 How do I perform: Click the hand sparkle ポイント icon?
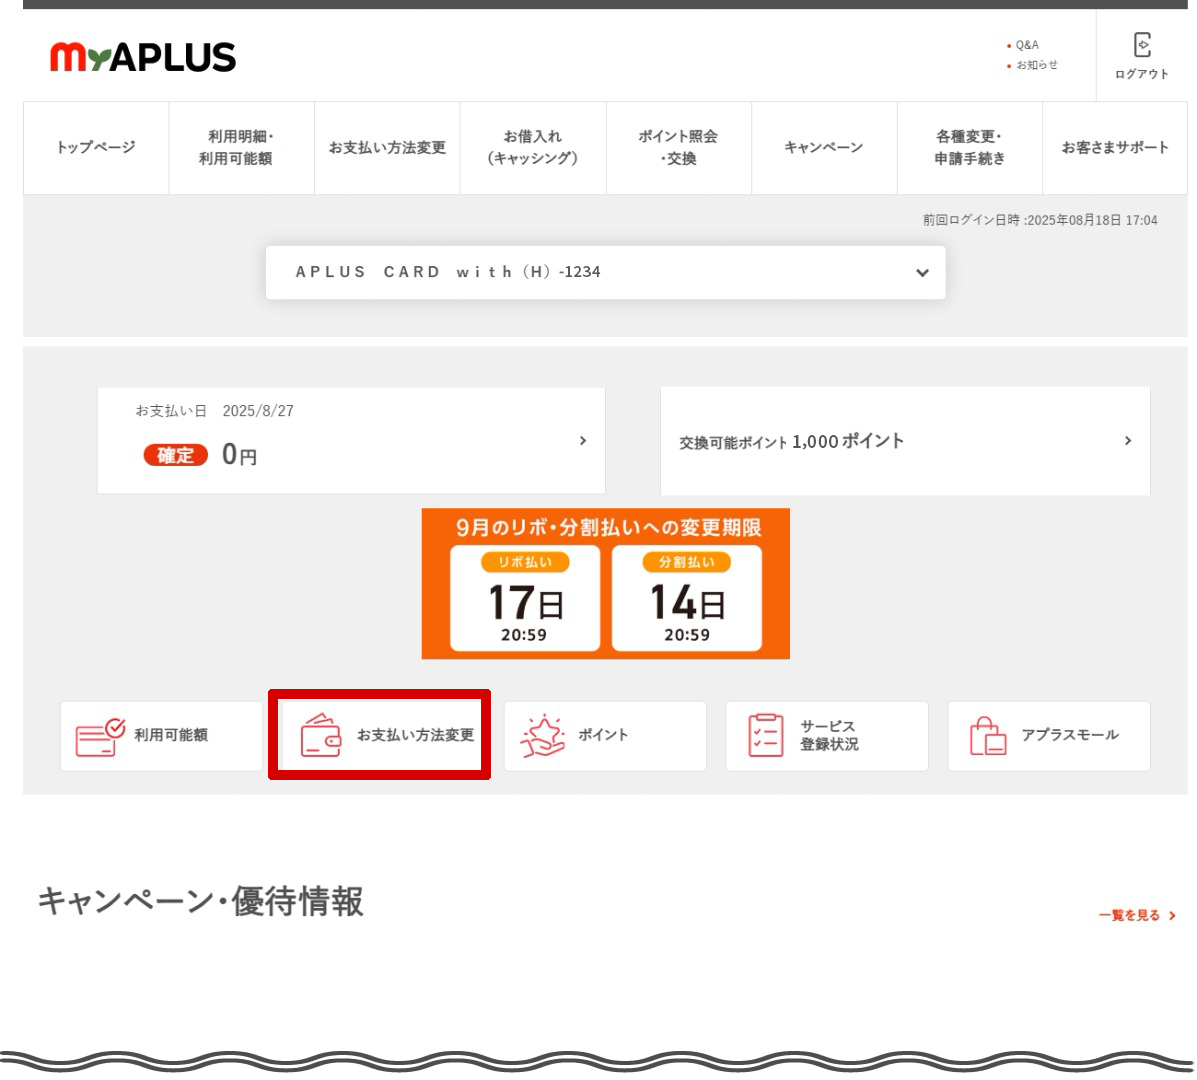[x=542, y=736]
